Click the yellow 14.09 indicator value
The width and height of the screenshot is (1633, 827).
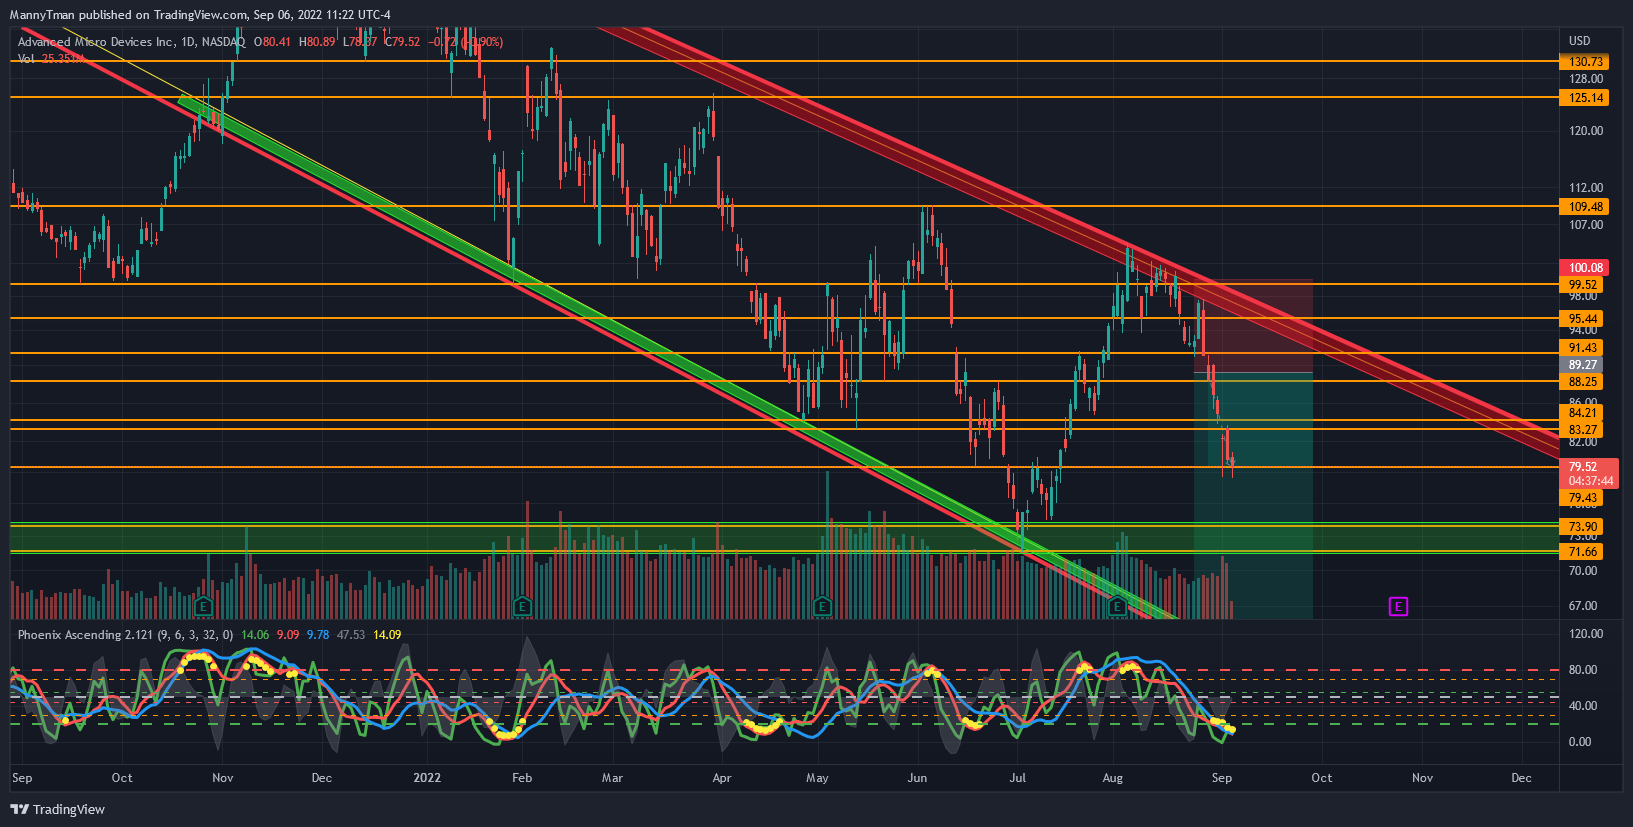(387, 635)
